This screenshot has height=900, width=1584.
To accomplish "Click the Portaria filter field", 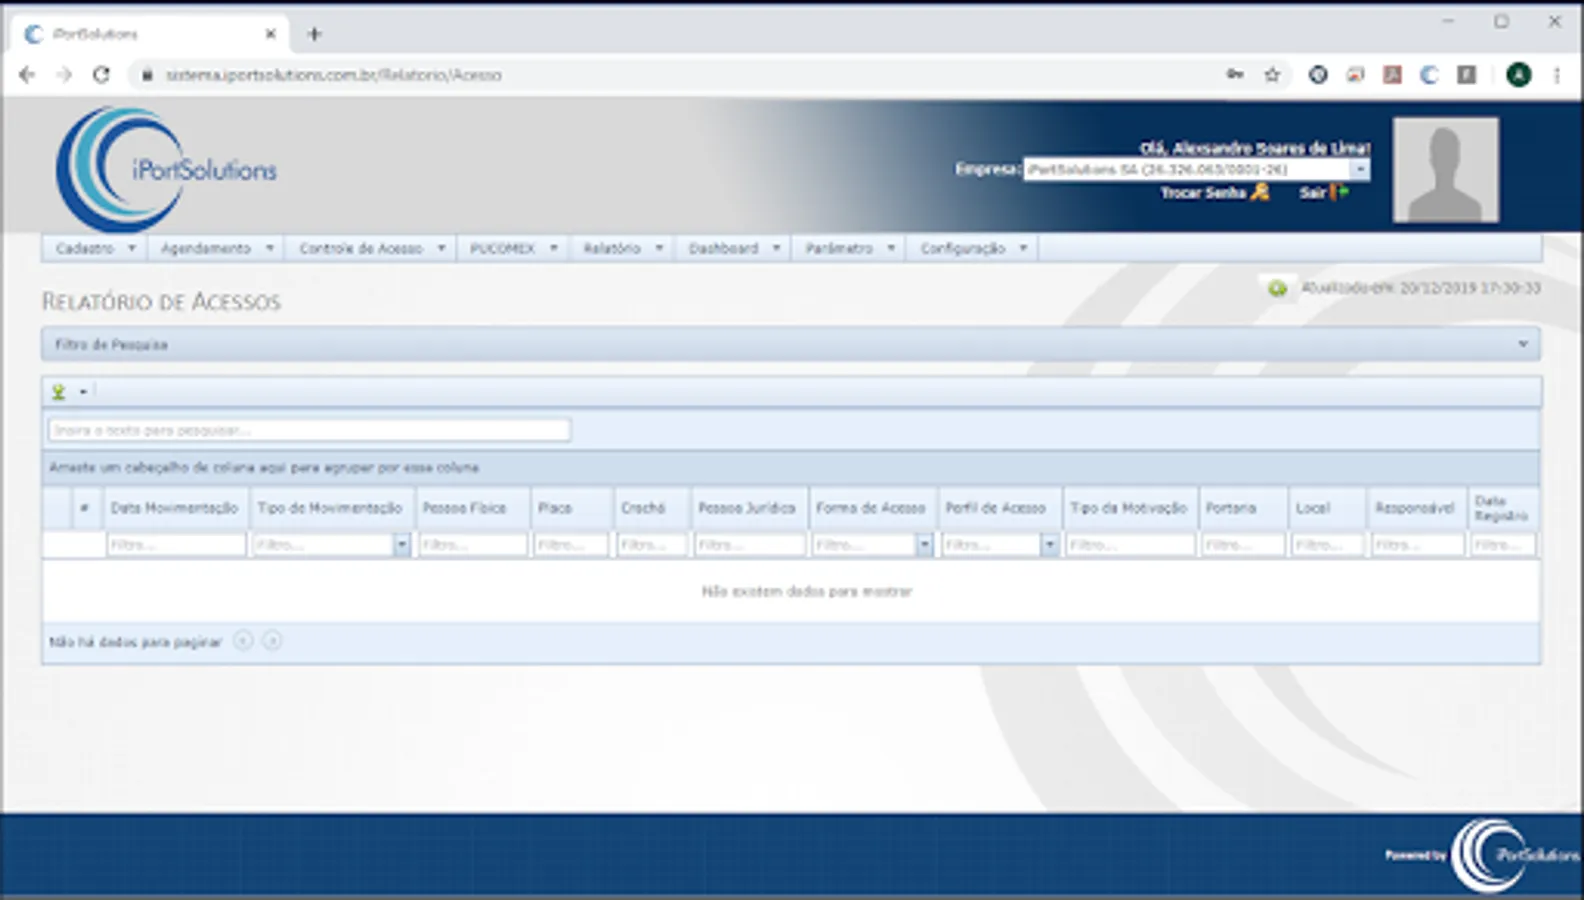I will 1243,545.
